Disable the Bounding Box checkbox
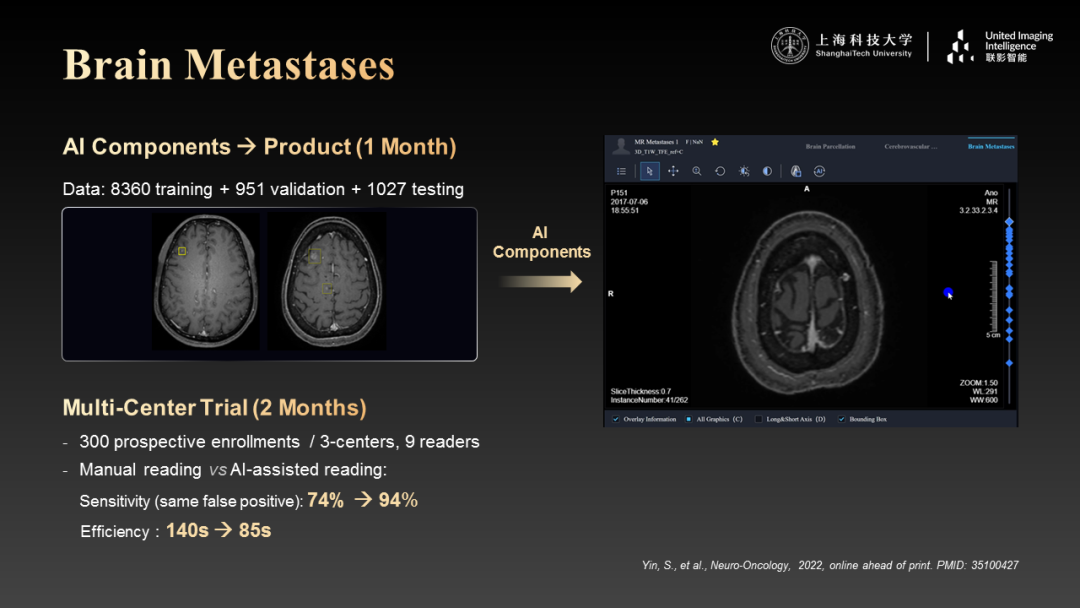Viewport: 1080px width, 608px height. (841, 419)
